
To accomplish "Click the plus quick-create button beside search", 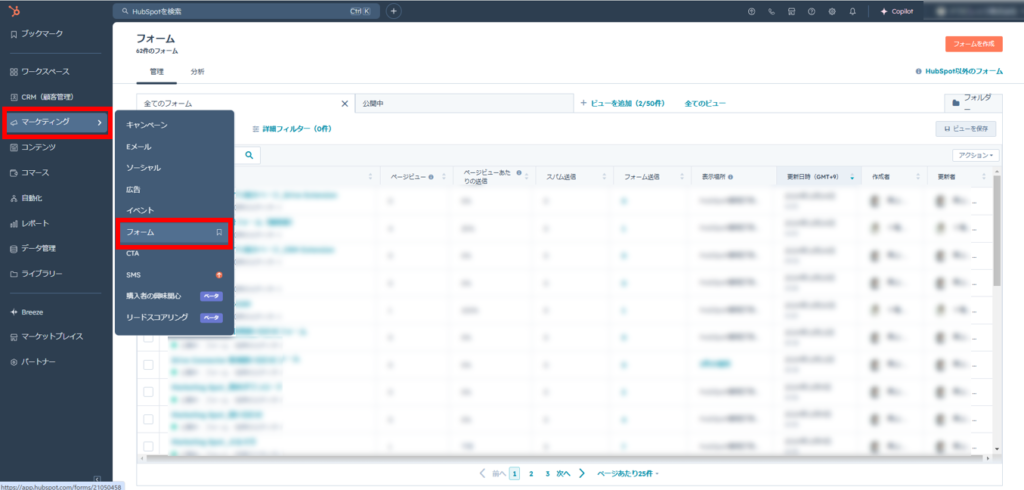I will (x=393, y=11).
